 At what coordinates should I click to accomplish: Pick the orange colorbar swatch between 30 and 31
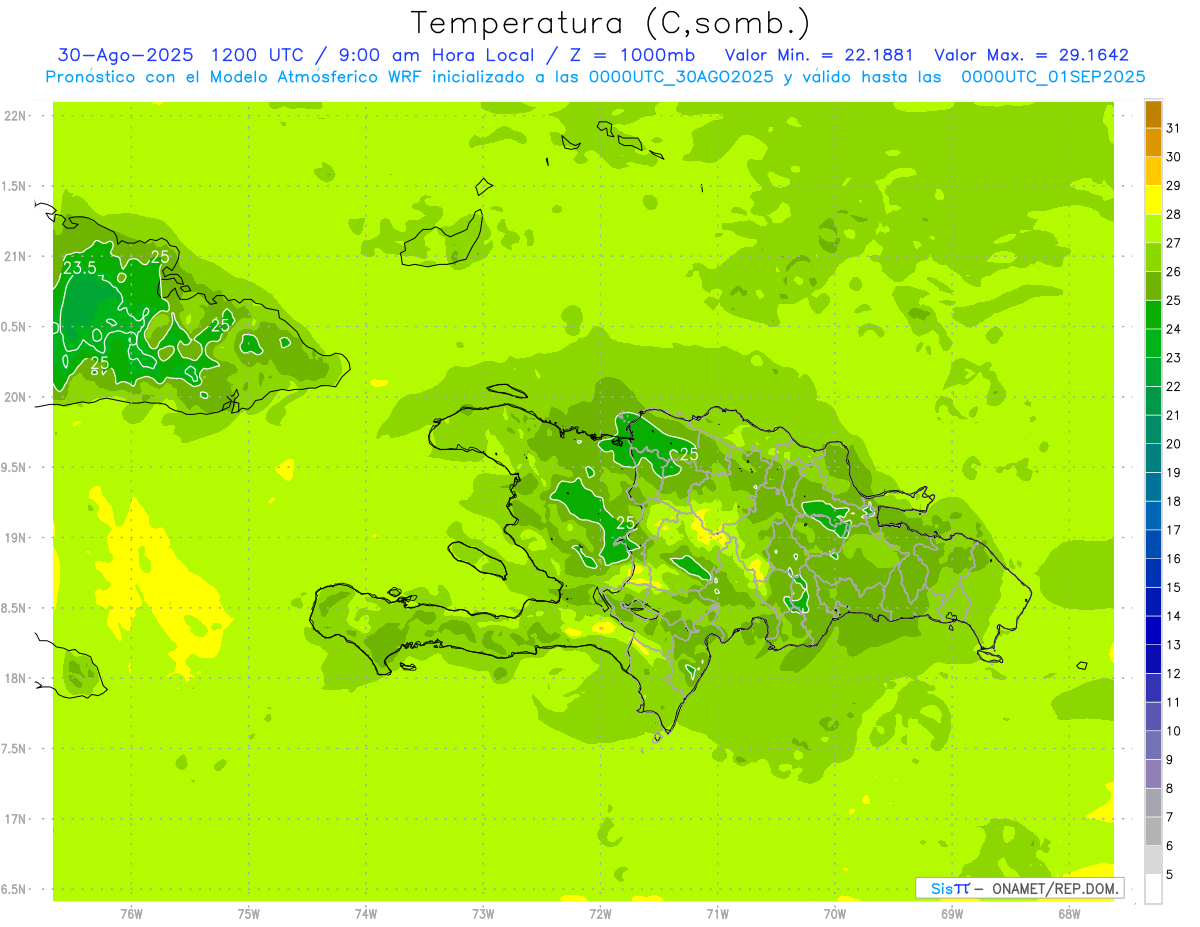(1153, 143)
